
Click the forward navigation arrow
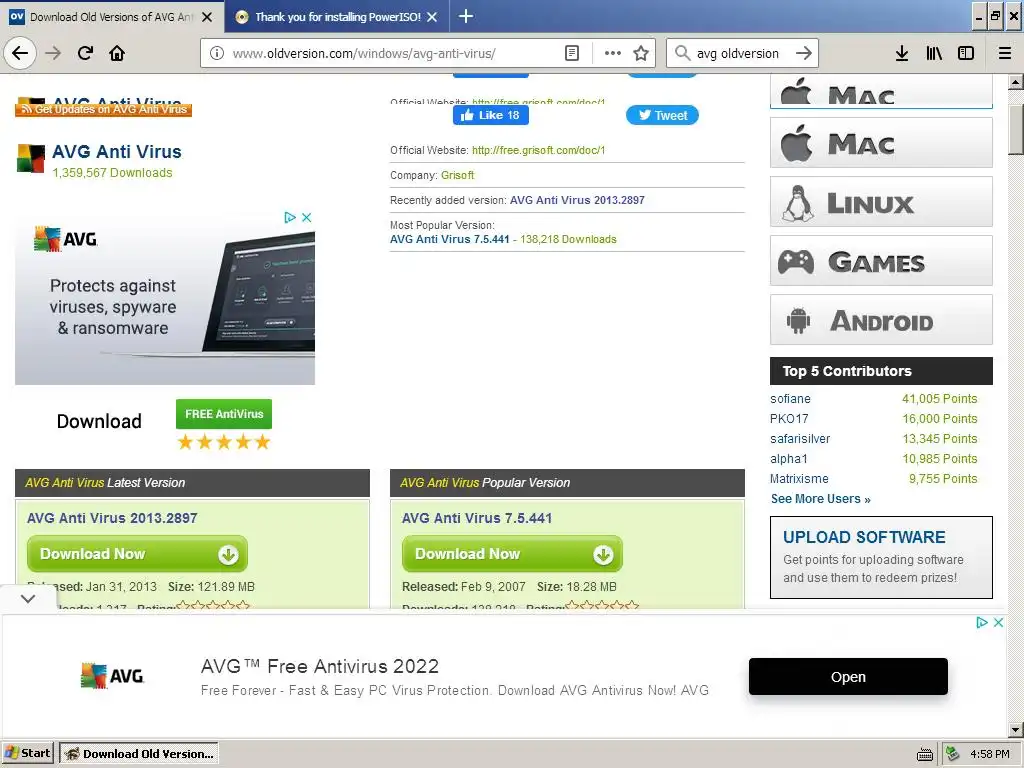click(53, 53)
